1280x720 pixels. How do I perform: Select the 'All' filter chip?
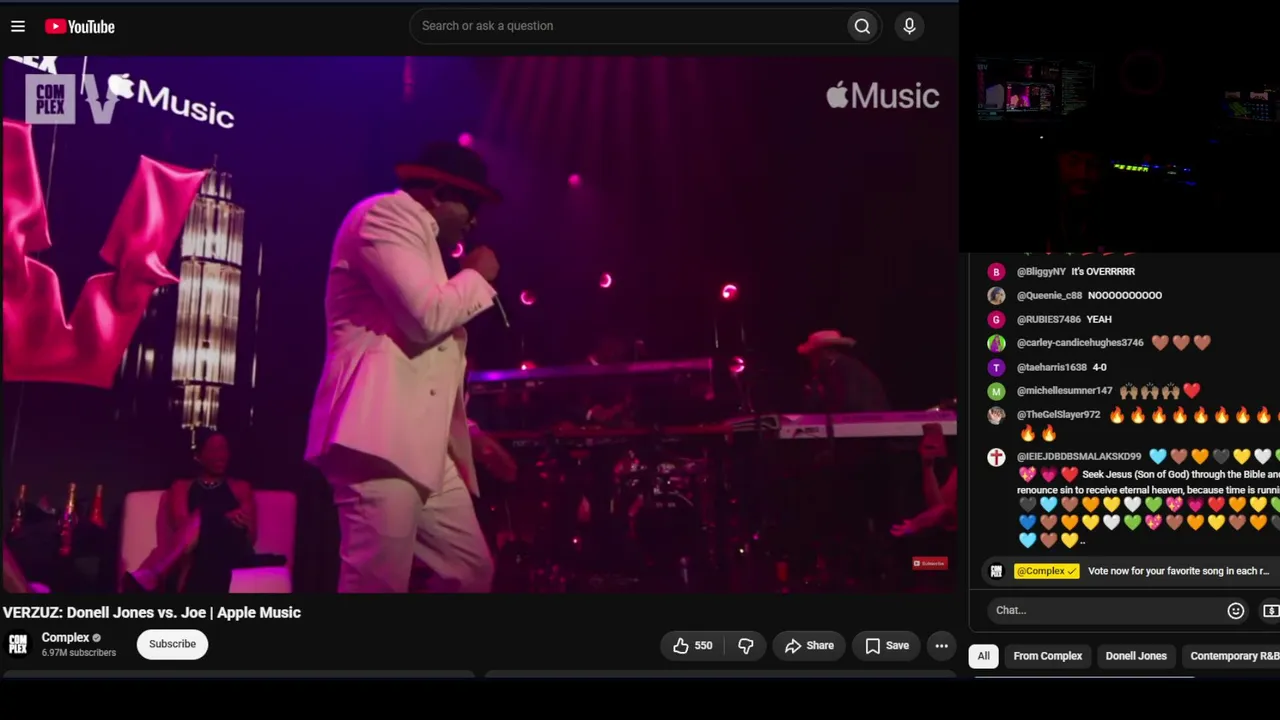[984, 656]
